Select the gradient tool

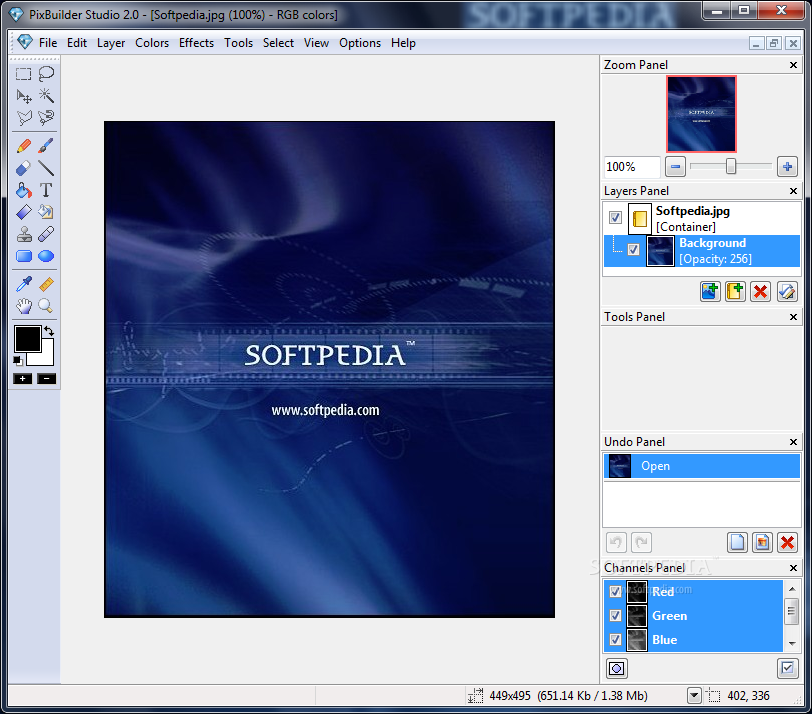coord(23,212)
